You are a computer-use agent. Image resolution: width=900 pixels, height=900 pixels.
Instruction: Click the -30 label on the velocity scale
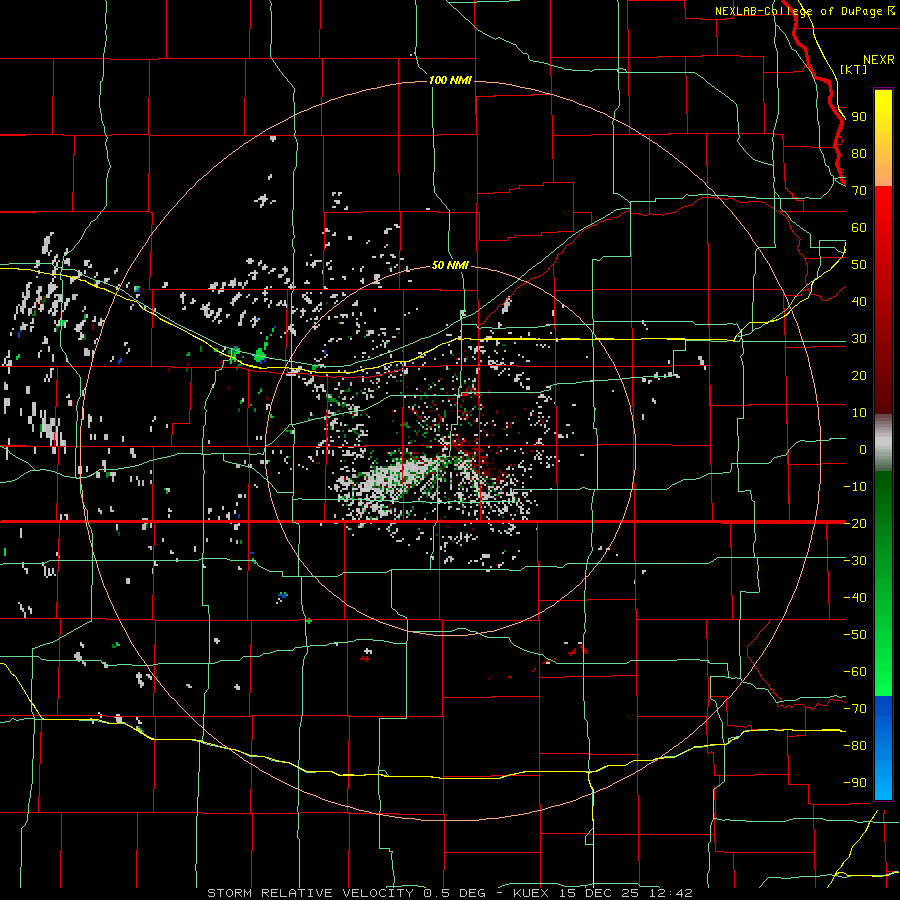[x=855, y=561]
